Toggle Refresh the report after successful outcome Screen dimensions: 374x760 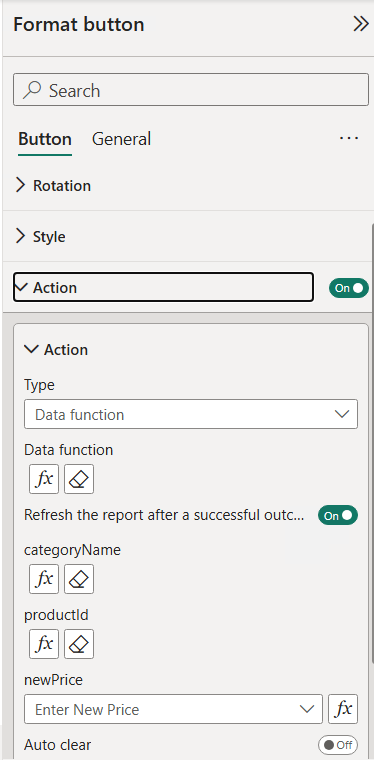click(338, 516)
